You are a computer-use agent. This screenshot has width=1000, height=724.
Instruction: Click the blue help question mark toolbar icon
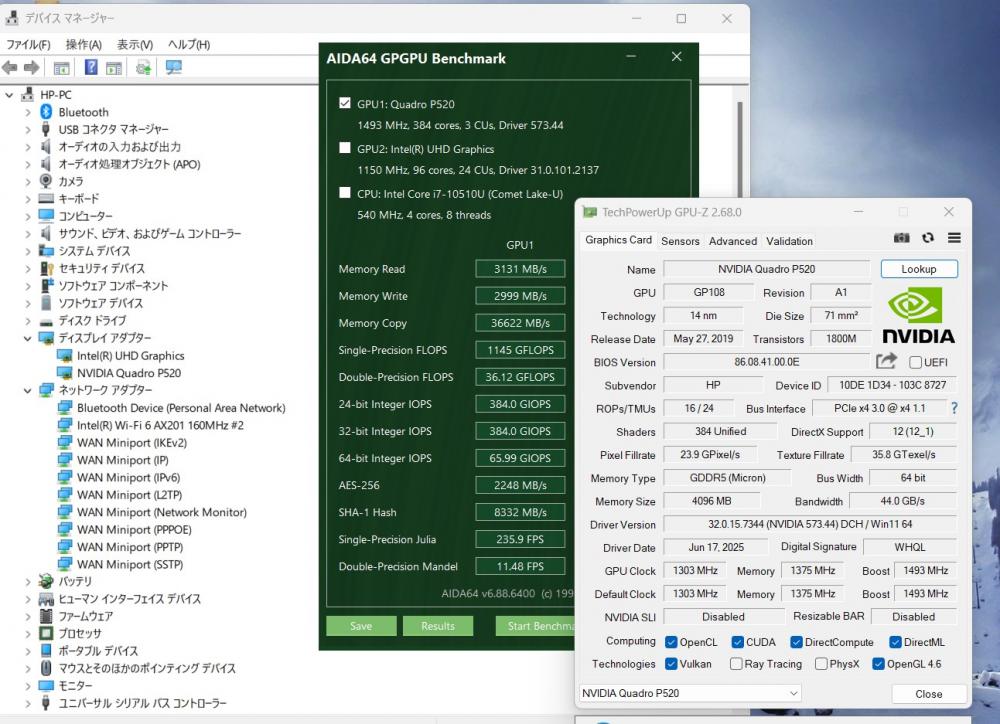[x=91, y=67]
